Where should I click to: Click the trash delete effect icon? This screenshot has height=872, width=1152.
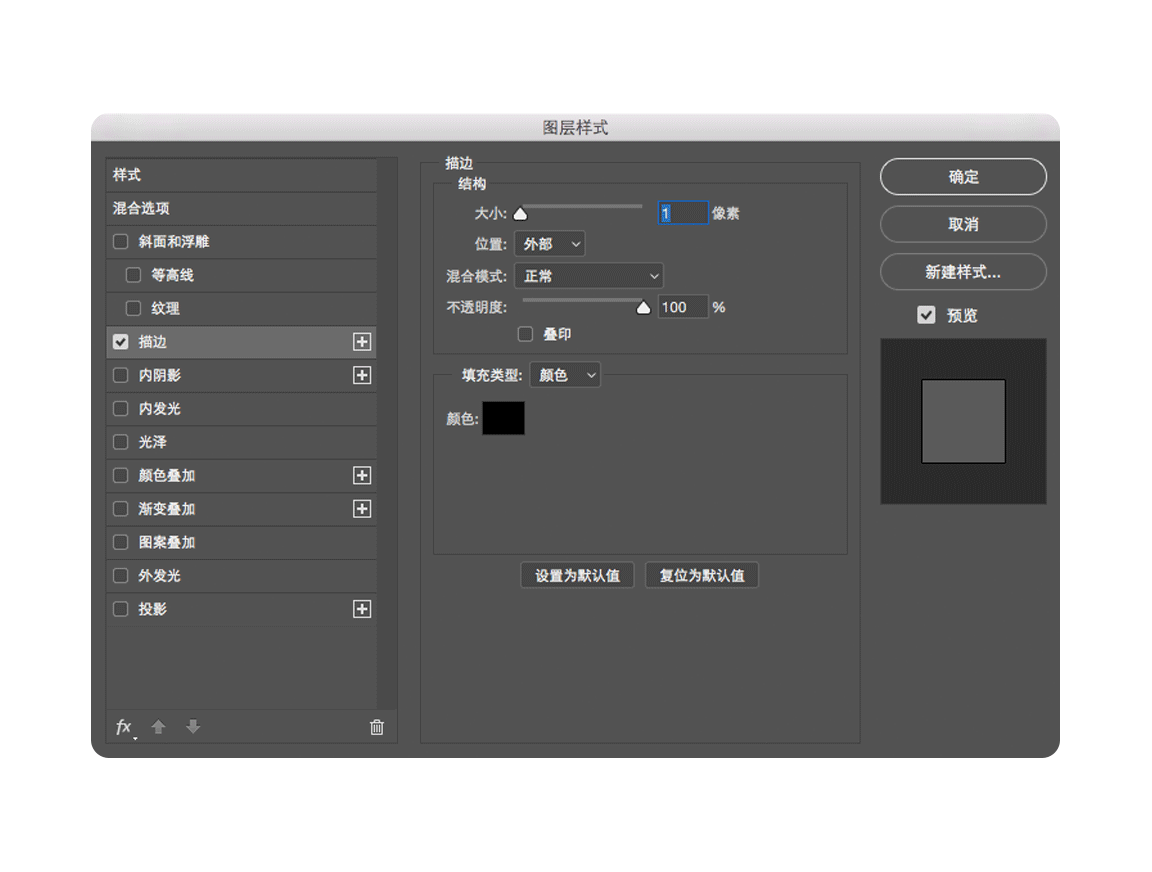[376, 727]
